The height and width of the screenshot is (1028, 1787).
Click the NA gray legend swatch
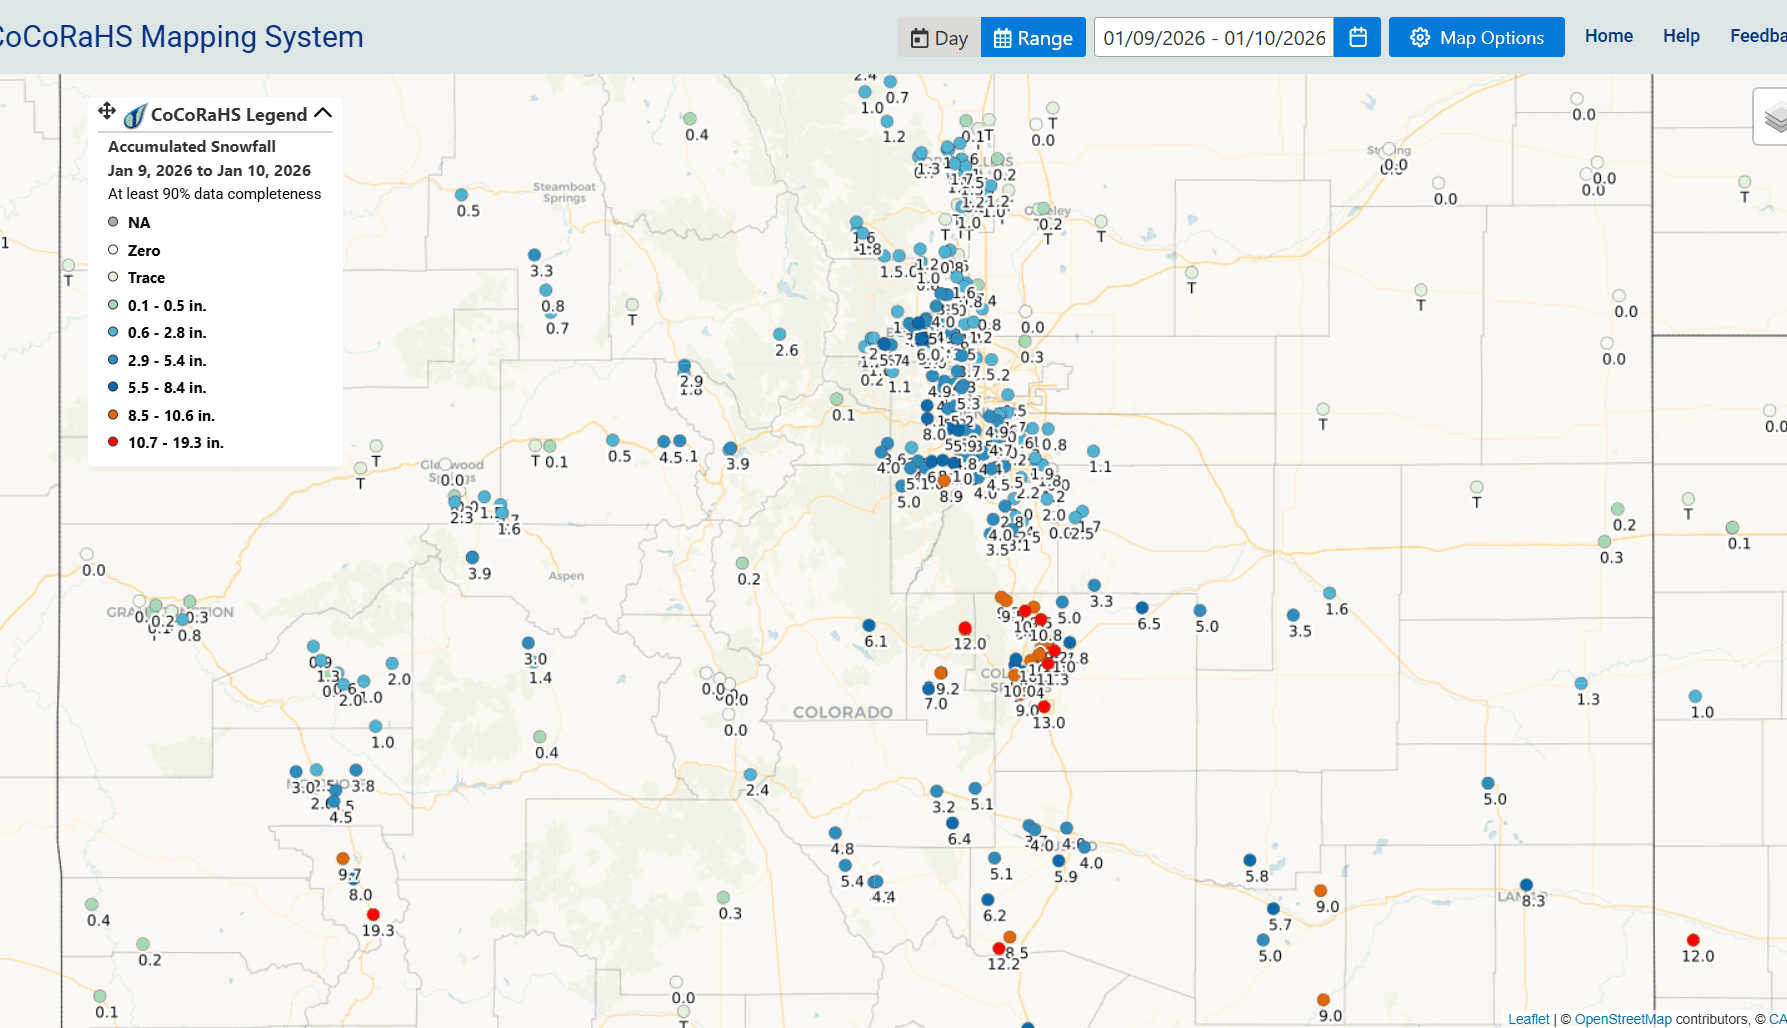click(x=113, y=222)
